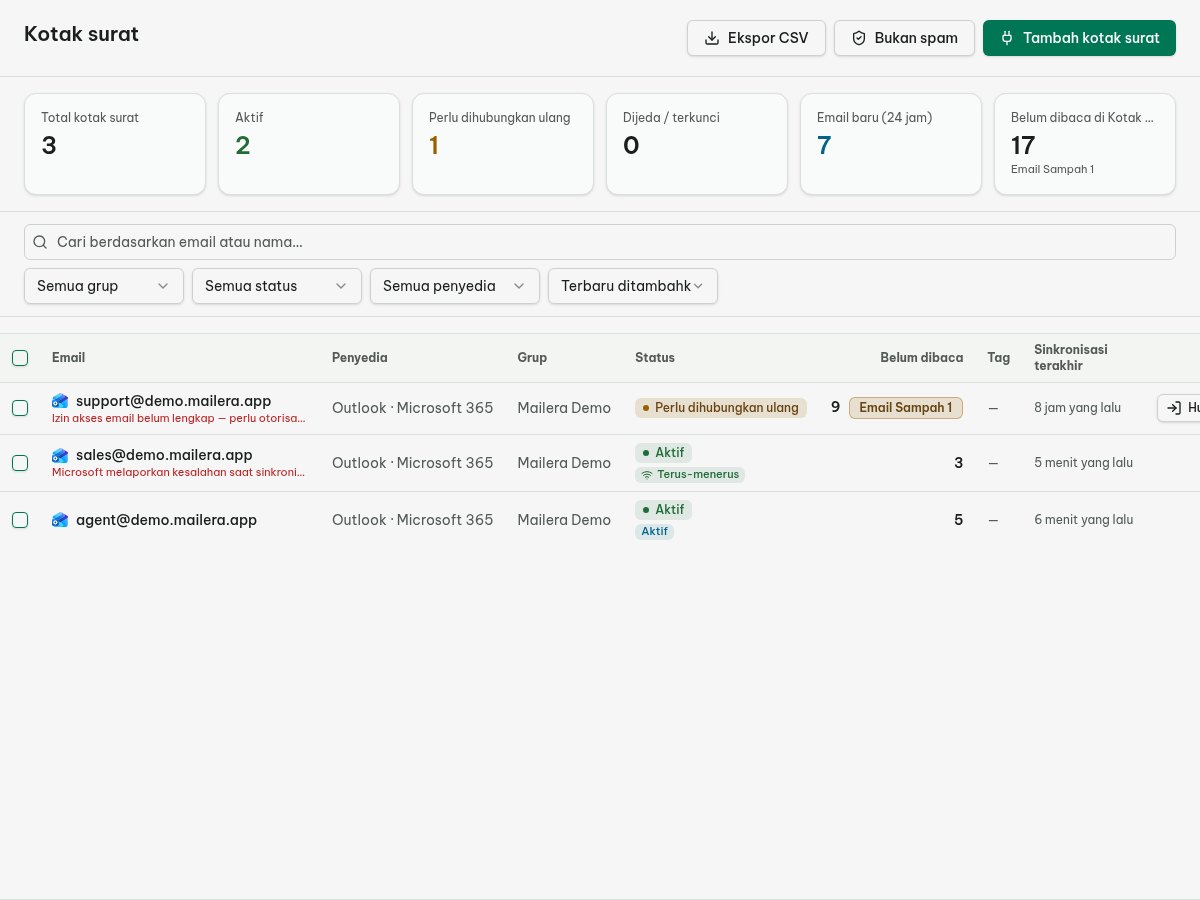Viewport: 1200px width, 900px height.
Task: Click the "Penyedia" column header
Action: [360, 358]
